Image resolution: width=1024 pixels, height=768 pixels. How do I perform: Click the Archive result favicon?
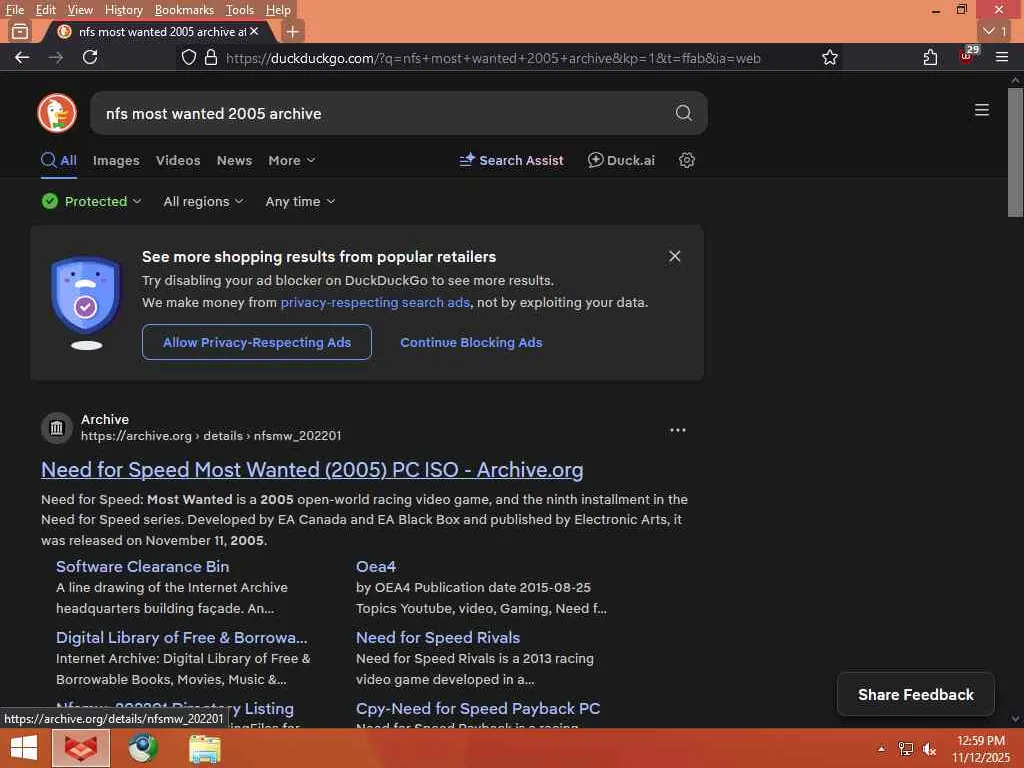coord(57,428)
